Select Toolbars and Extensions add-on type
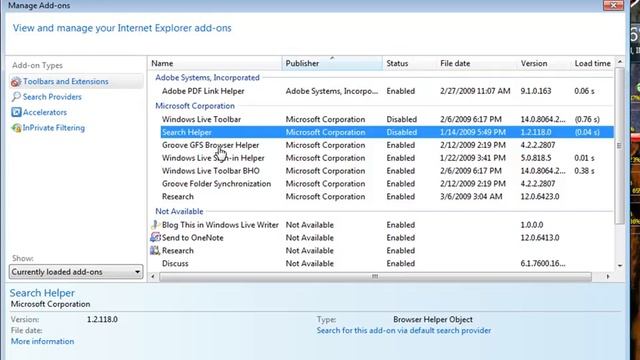This screenshot has width=640, height=360. (x=76, y=82)
